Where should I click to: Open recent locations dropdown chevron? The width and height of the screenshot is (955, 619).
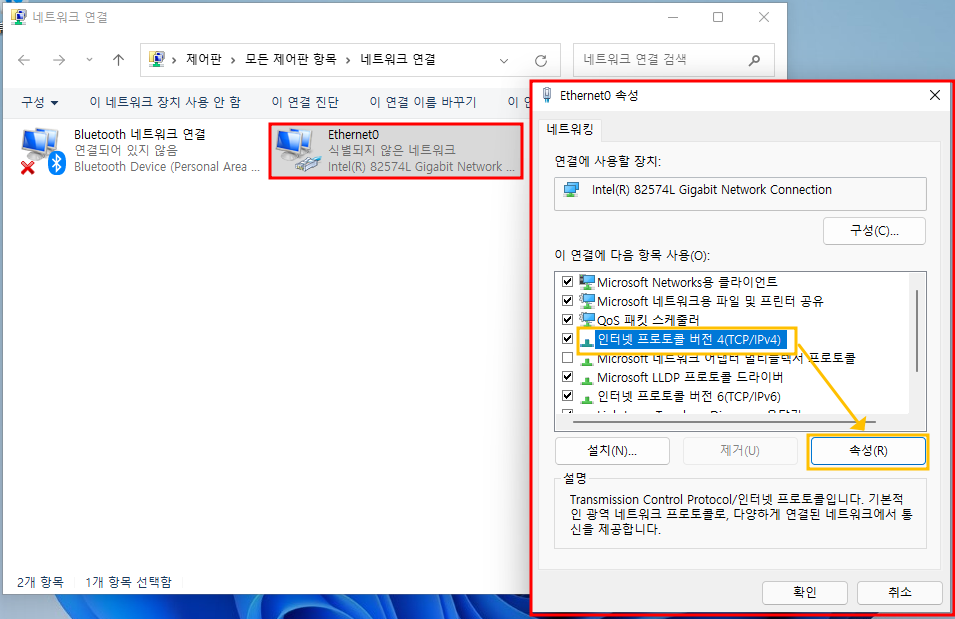90,60
